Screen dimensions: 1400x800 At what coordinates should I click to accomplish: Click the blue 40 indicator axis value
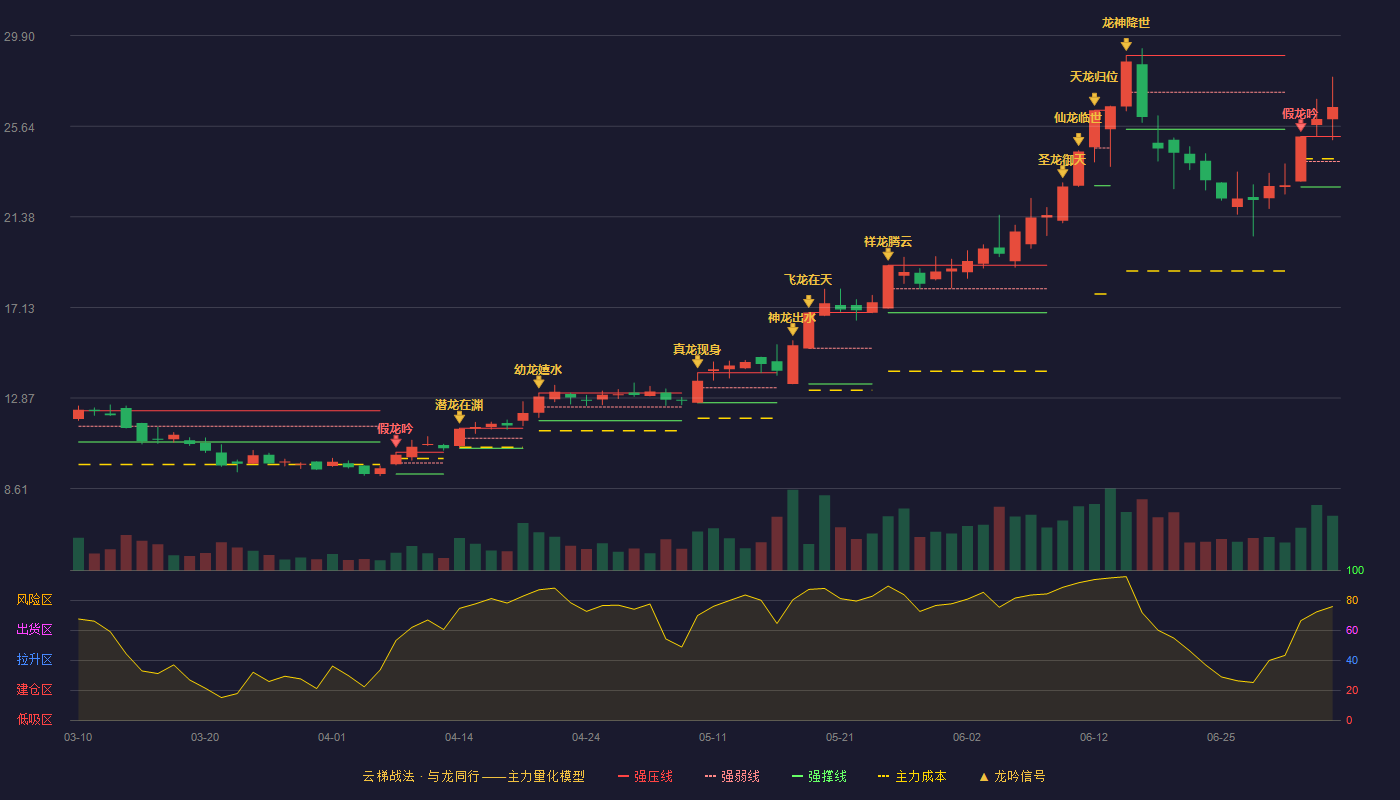coord(1352,660)
